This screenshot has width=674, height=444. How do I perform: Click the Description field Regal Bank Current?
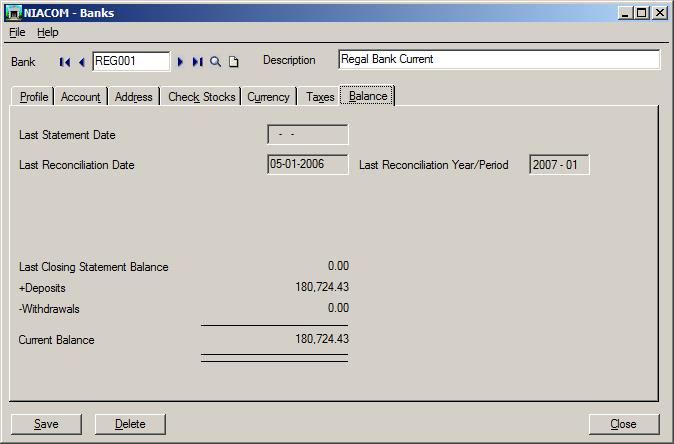pos(499,59)
